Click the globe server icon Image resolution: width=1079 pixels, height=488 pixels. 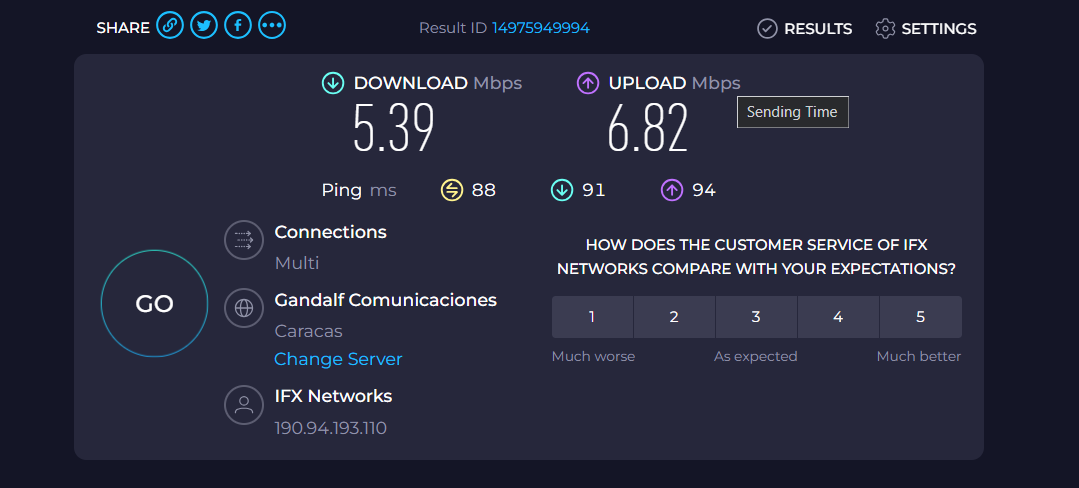(243, 308)
